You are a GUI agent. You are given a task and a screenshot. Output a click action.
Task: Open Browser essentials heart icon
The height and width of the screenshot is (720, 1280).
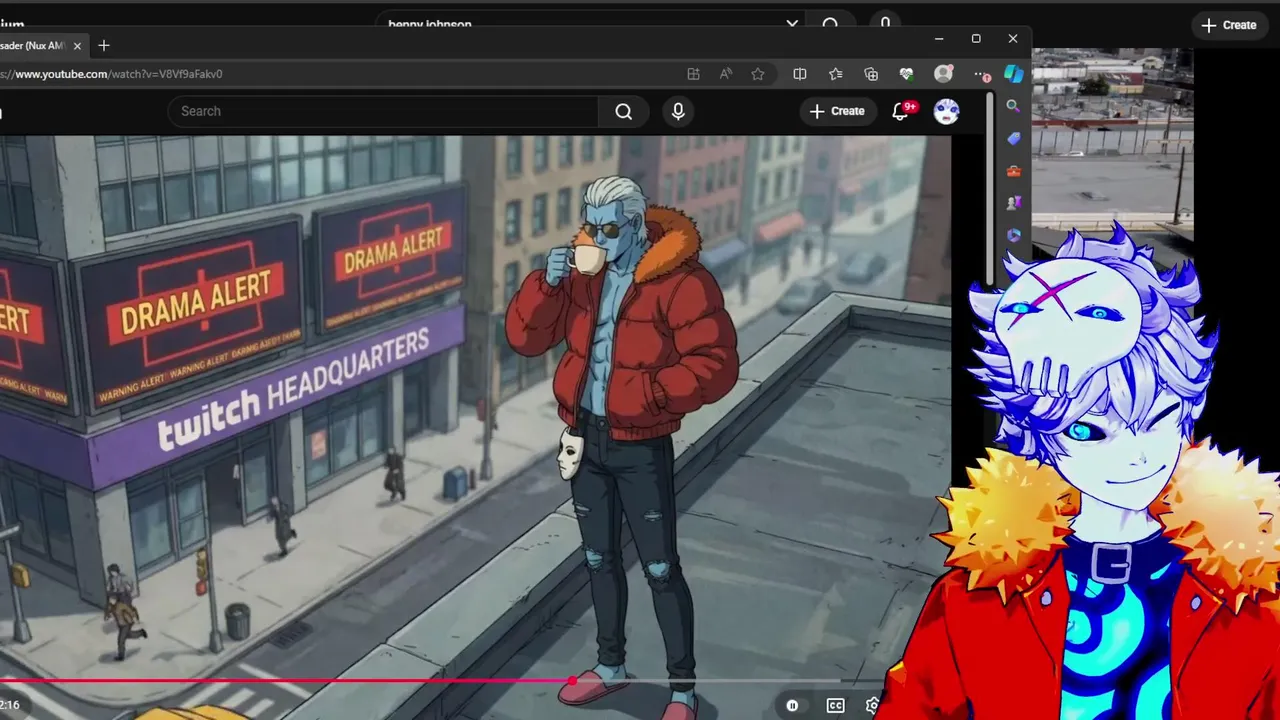[907, 74]
